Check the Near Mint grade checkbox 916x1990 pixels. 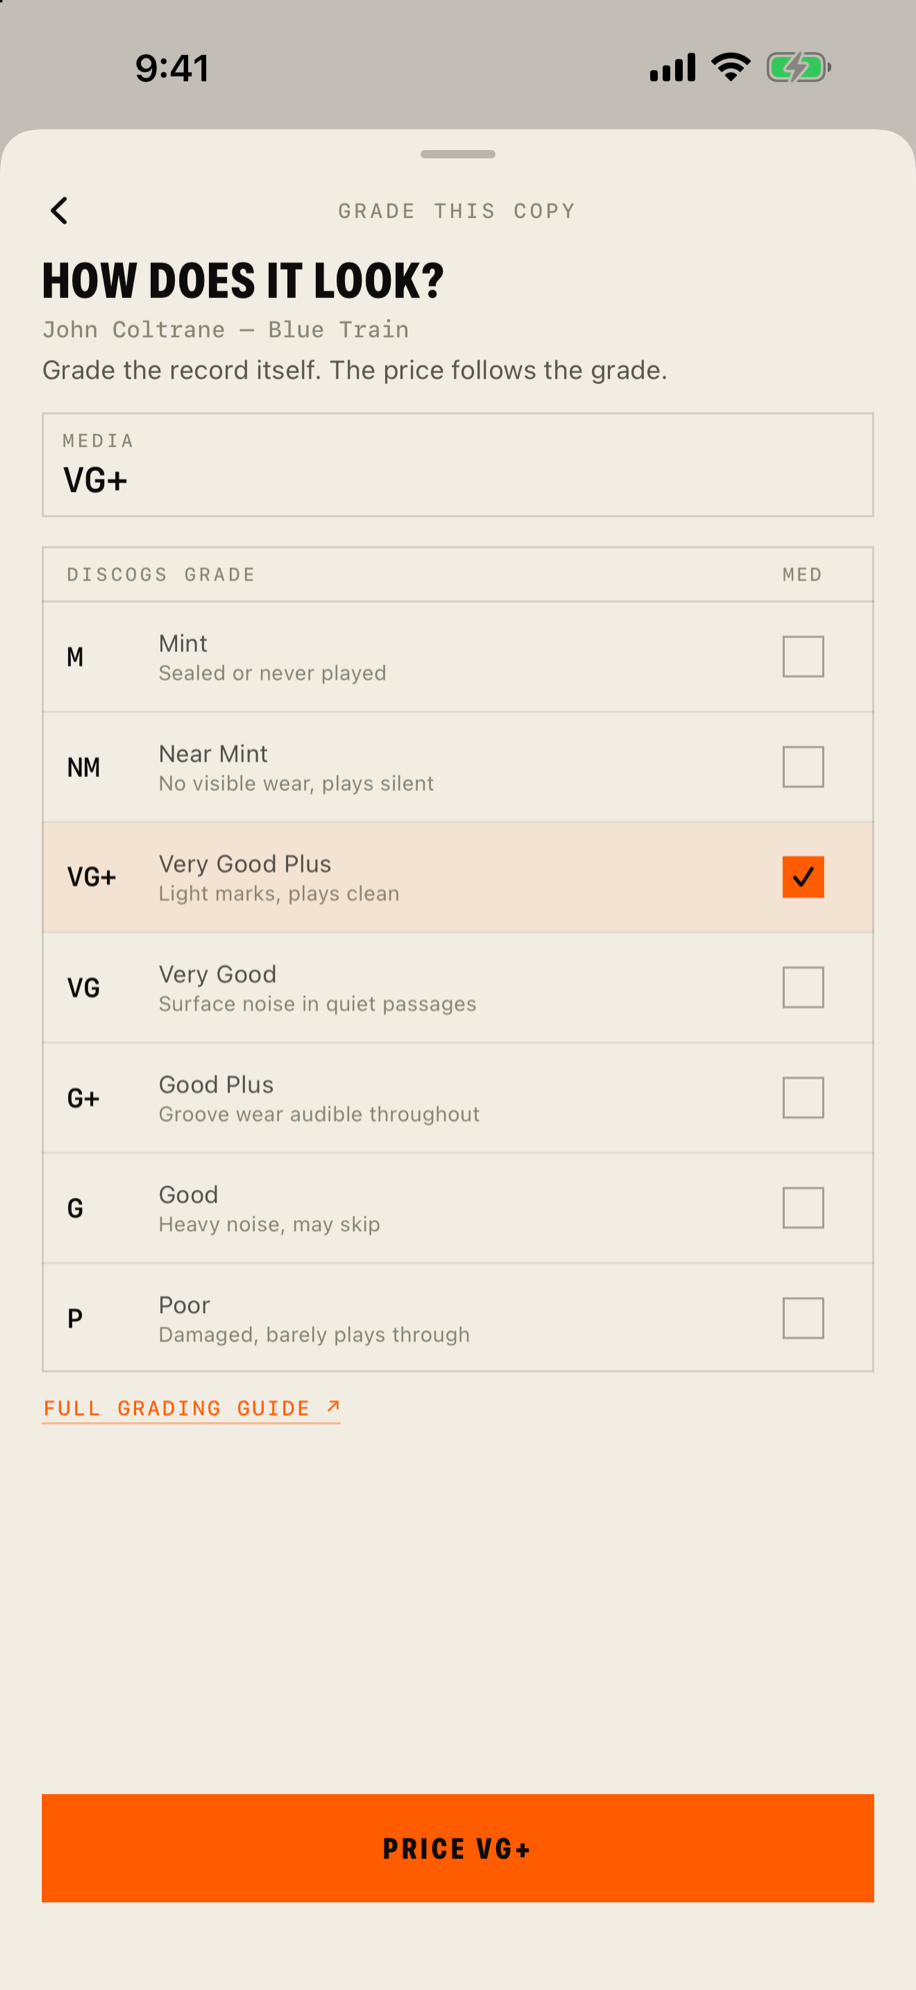click(x=803, y=767)
